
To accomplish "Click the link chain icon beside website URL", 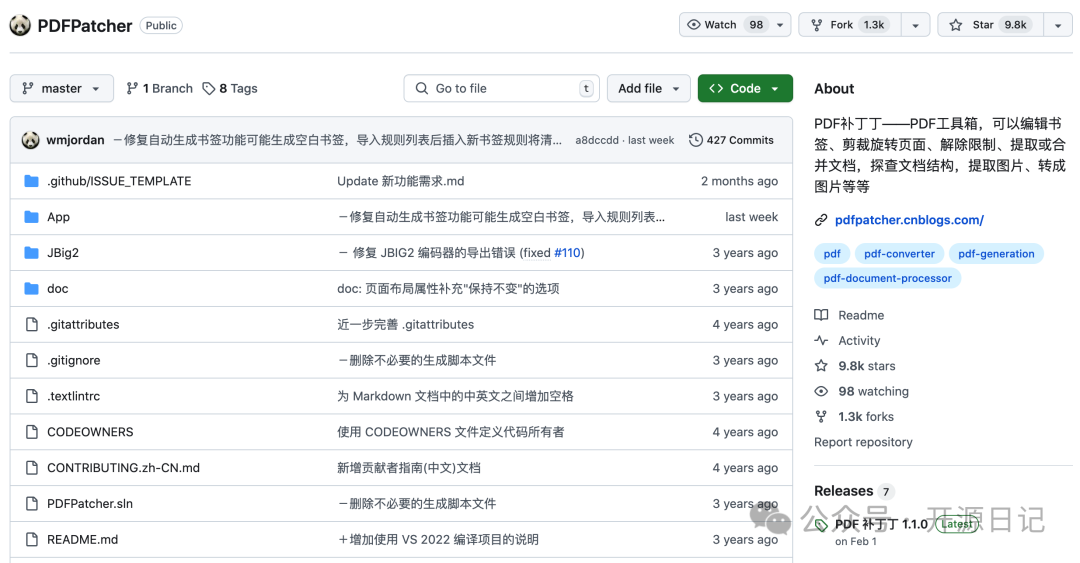I will click(x=821, y=221).
